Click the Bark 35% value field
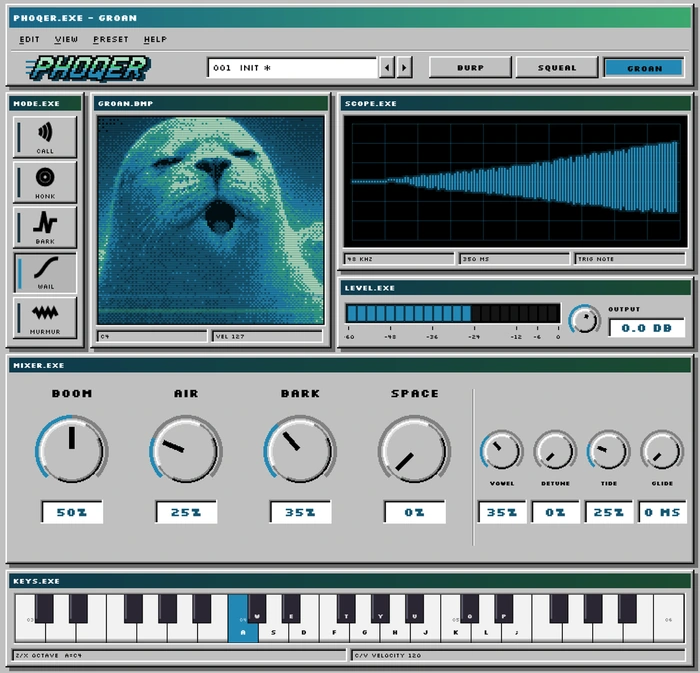The image size is (700, 673). pyautogui.click(x=300, y=512)
